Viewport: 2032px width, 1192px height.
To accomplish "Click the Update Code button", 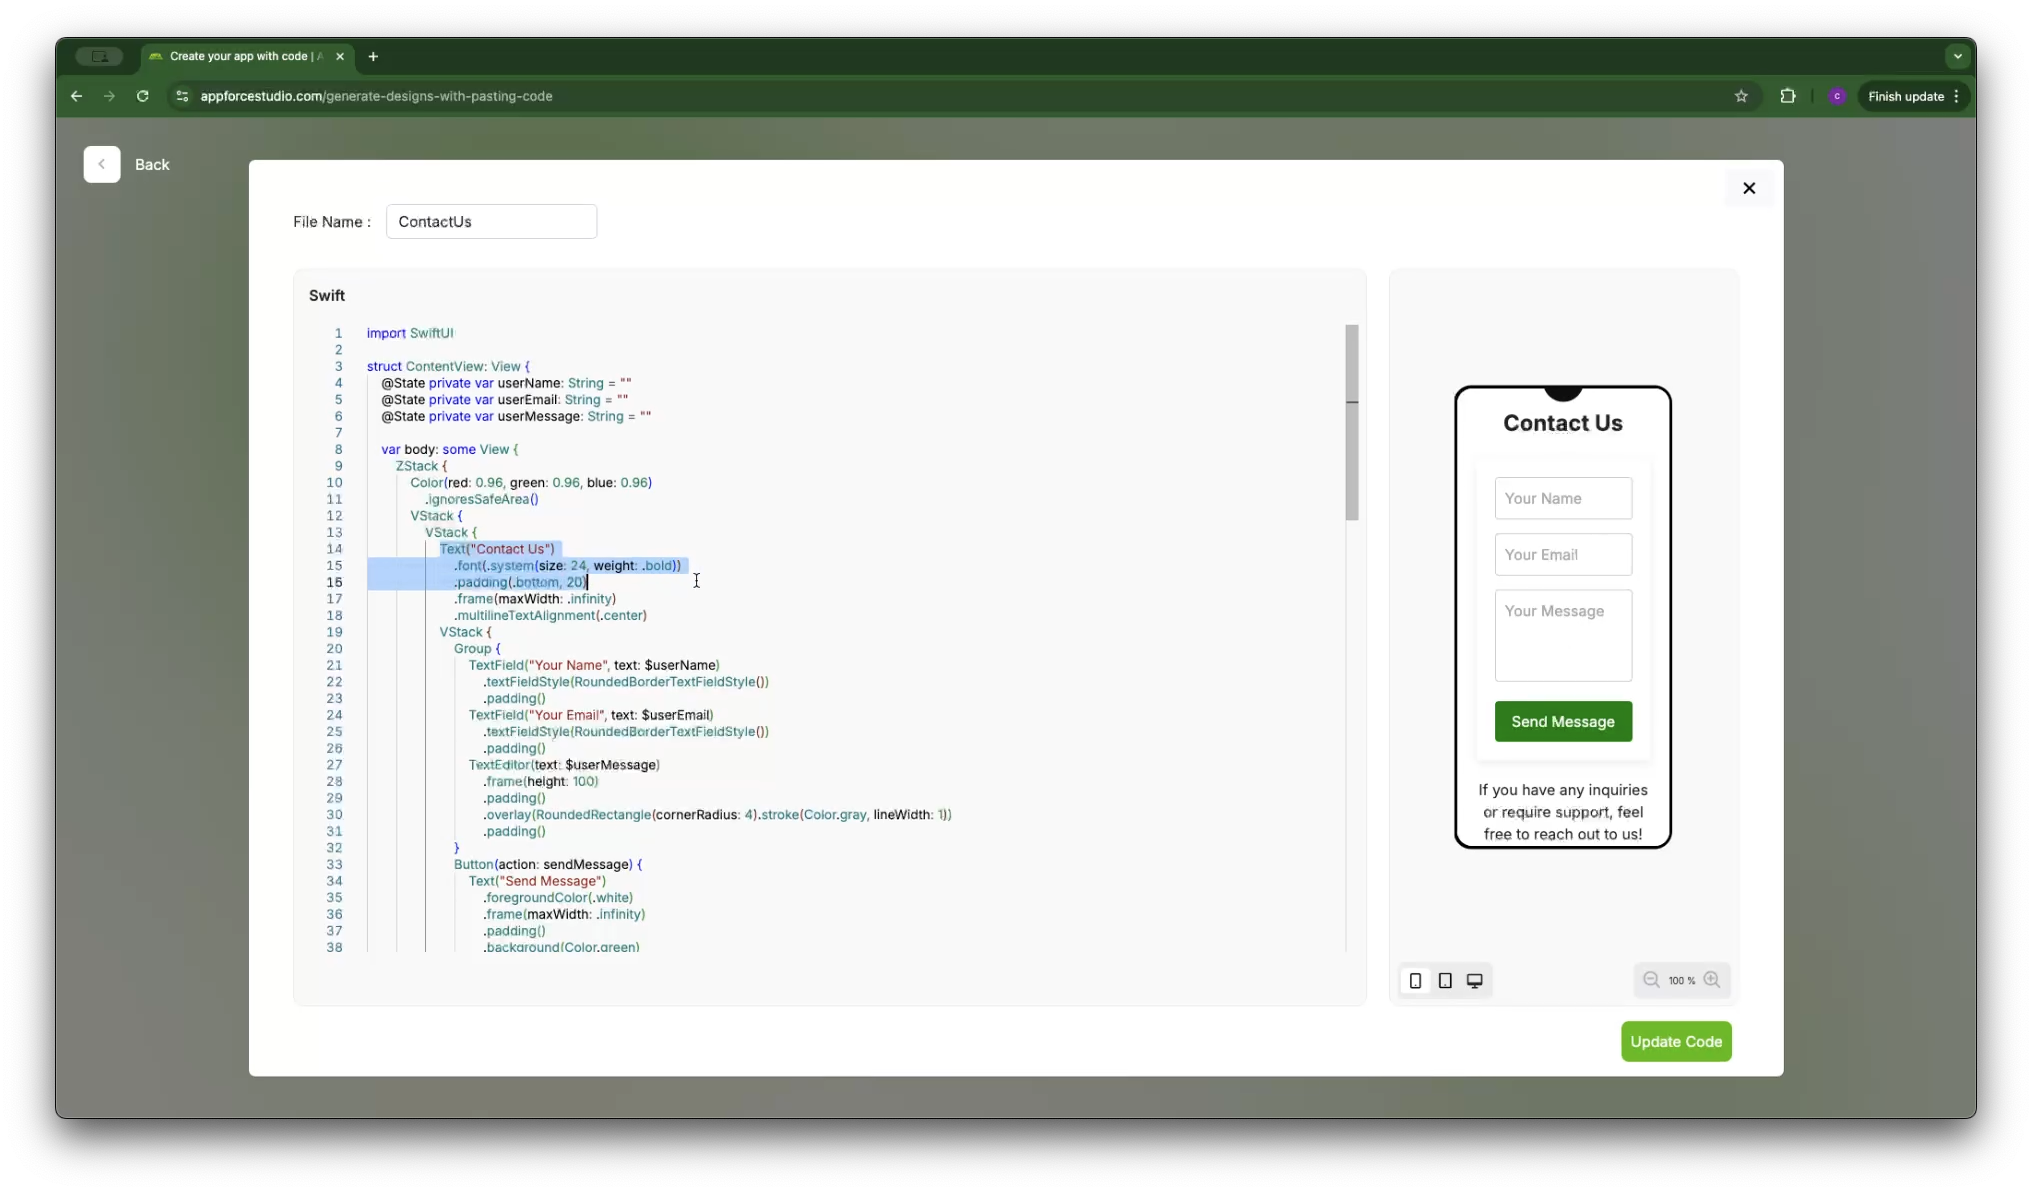I will pos(1676,1041).
